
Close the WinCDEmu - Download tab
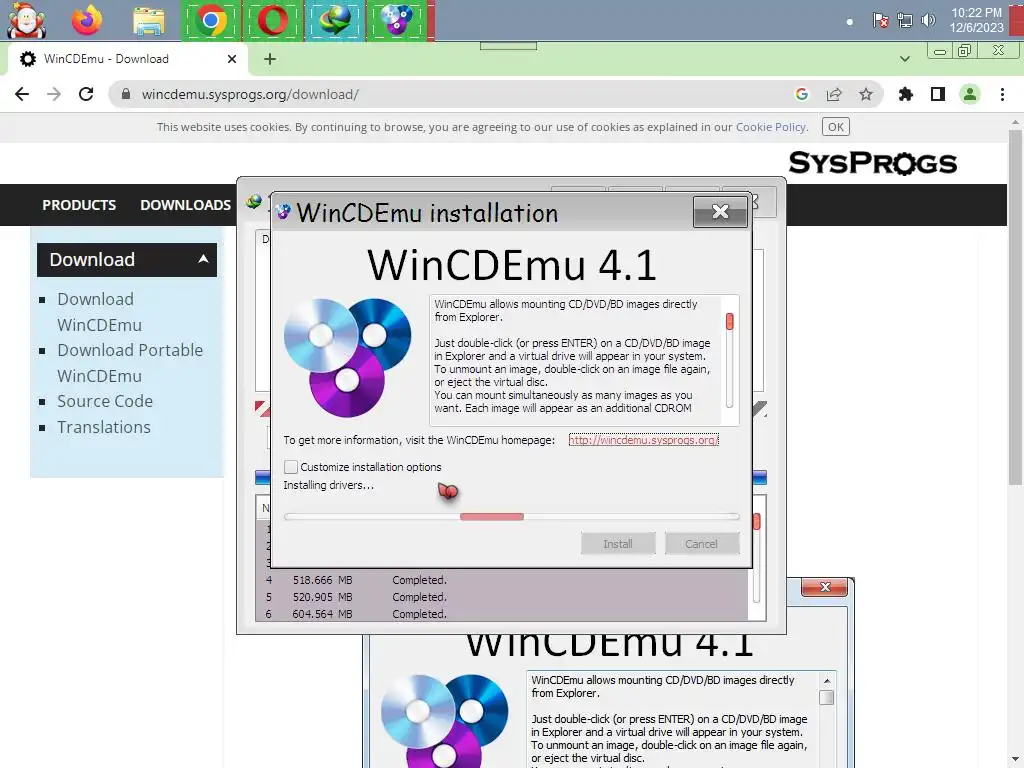pos(231,59)
